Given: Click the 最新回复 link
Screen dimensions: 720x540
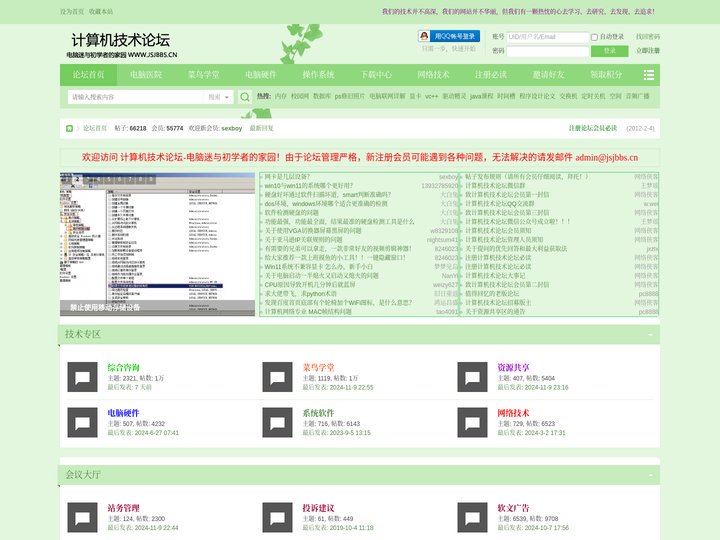Looking at the screenshot, I should coord(261,129).
